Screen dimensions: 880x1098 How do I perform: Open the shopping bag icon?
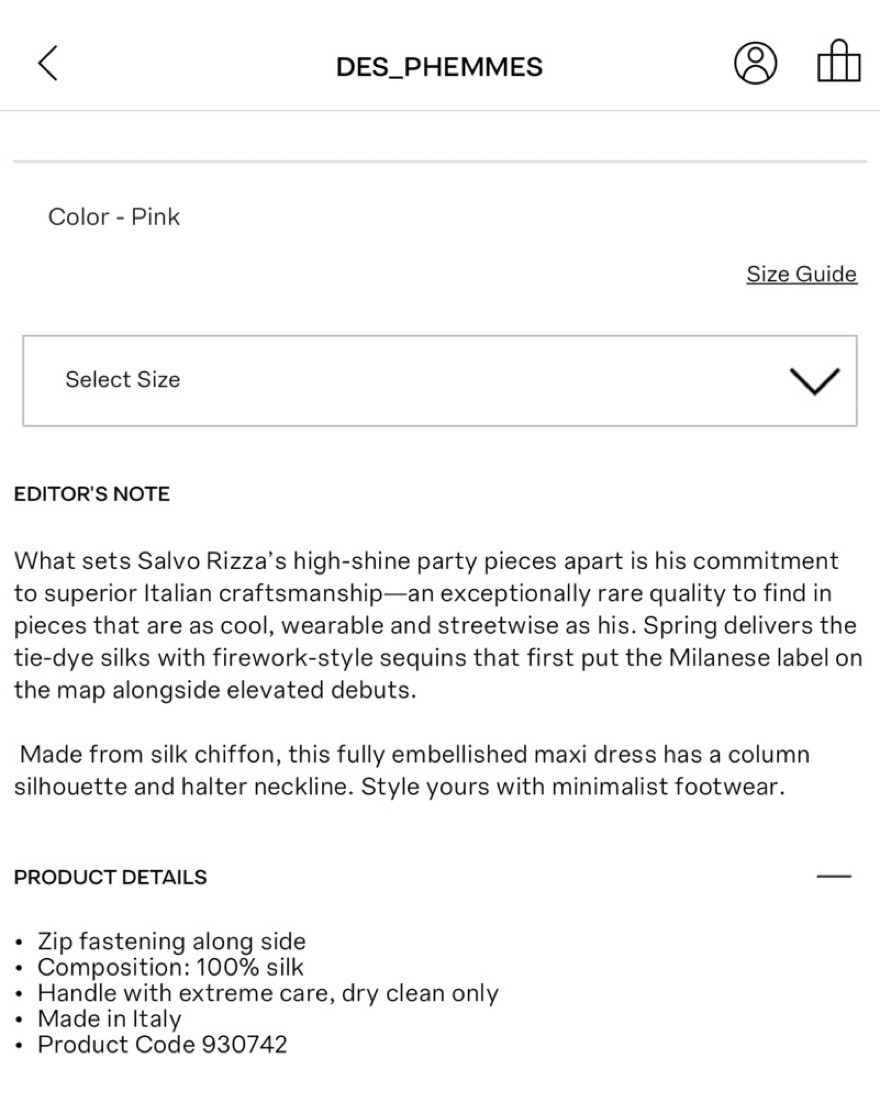click(839, 62)
